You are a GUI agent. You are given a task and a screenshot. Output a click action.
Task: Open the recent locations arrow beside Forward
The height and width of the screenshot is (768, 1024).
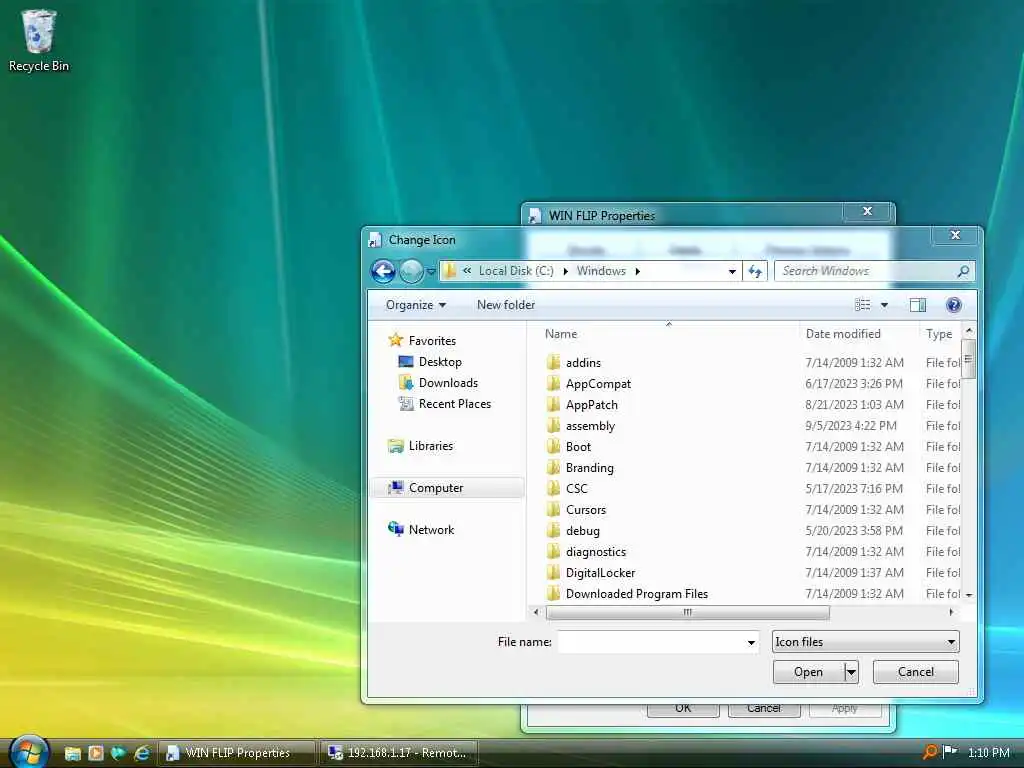(431, 272)
